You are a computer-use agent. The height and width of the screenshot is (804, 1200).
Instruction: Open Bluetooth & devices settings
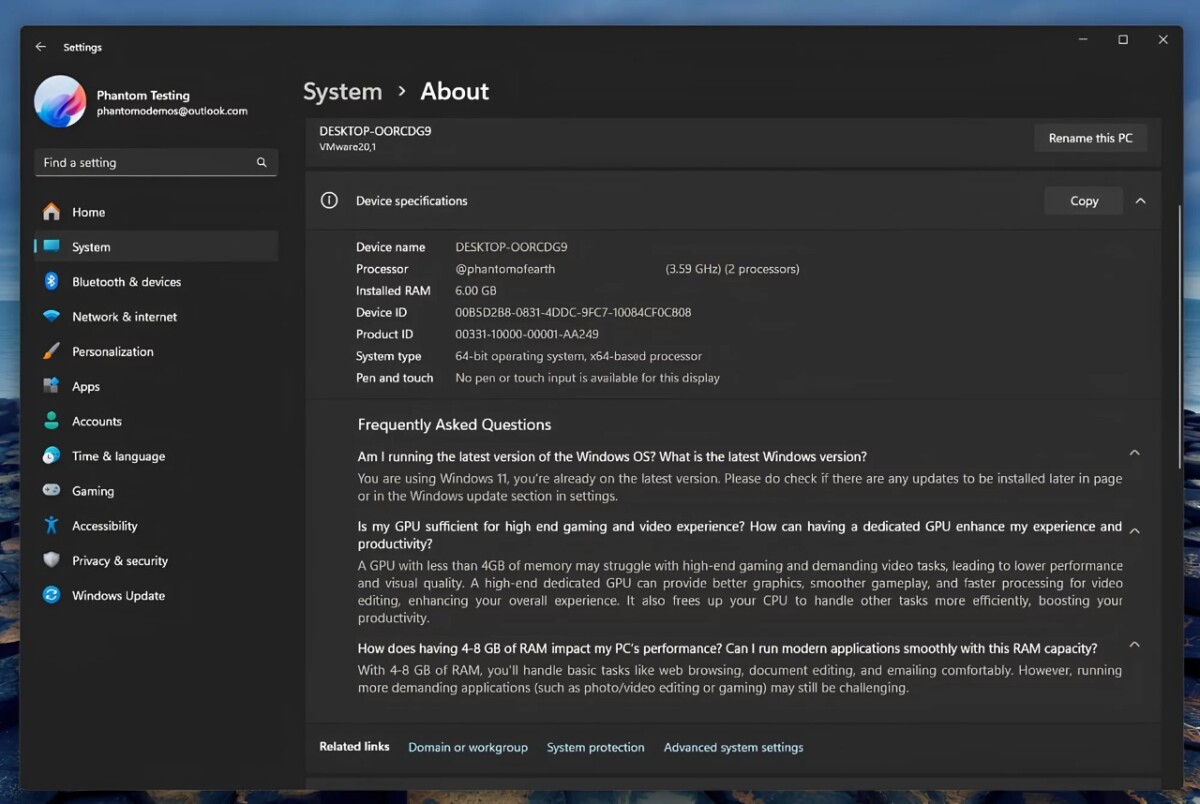(126, 281)
